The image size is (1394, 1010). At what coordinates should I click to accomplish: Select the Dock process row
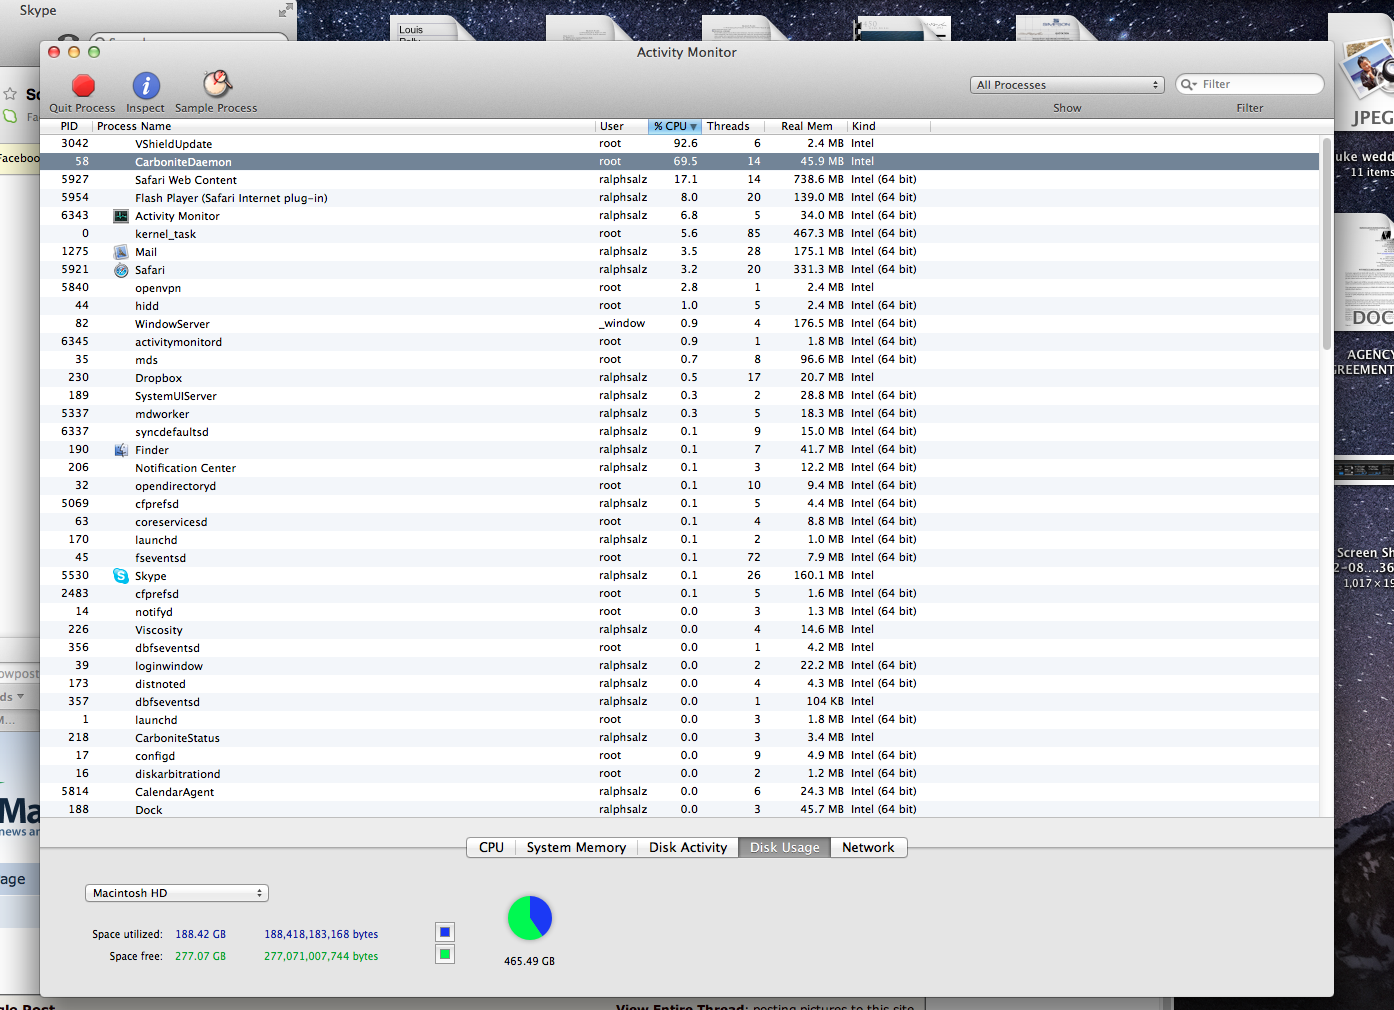click(680, 810)
